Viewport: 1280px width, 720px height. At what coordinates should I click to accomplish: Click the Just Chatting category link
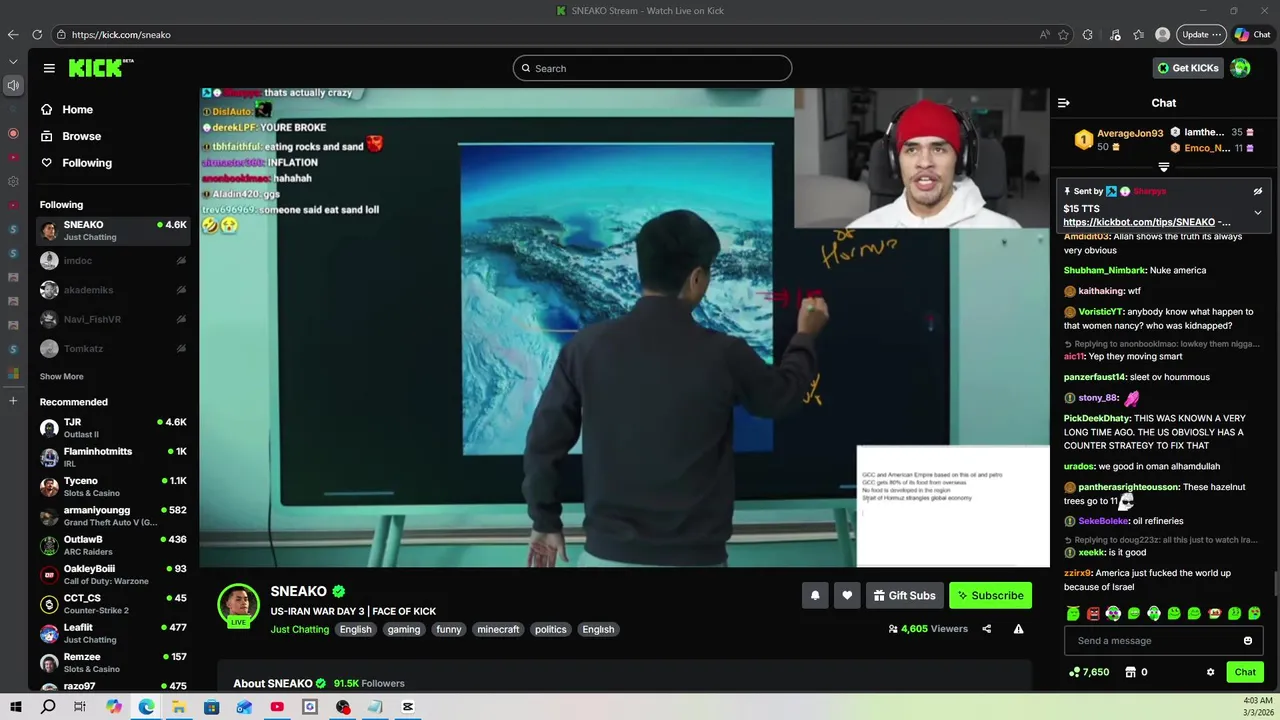click(299, 629)
